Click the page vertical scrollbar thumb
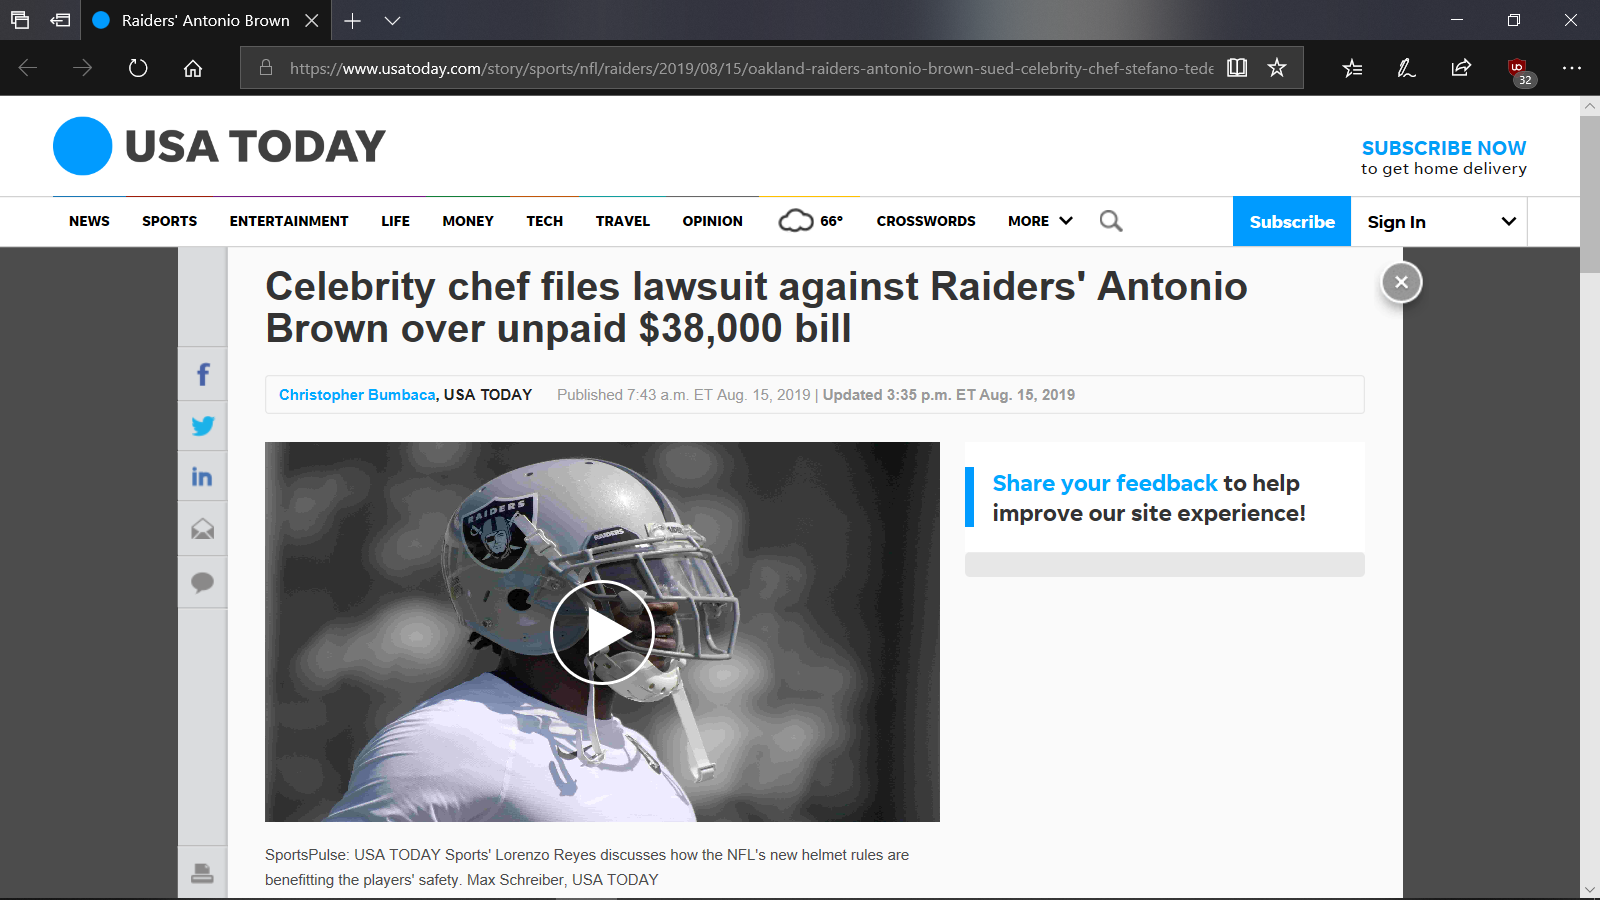Image resolution: width=1600 pixels, height=900 pixels. click(x=1590, y=194)
